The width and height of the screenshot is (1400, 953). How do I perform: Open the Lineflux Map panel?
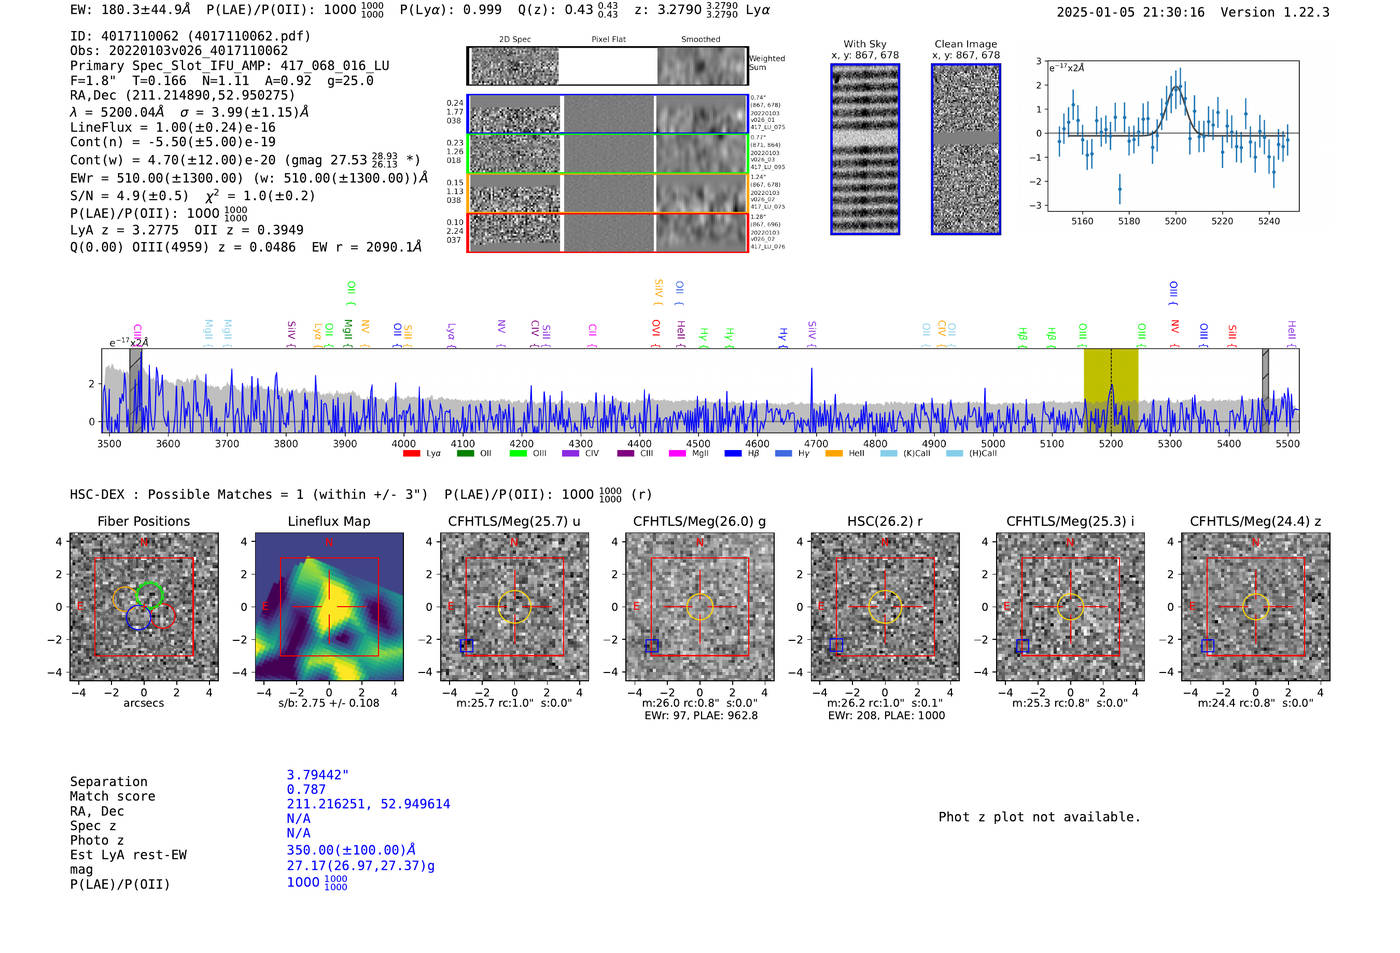[x=329, y=607]
